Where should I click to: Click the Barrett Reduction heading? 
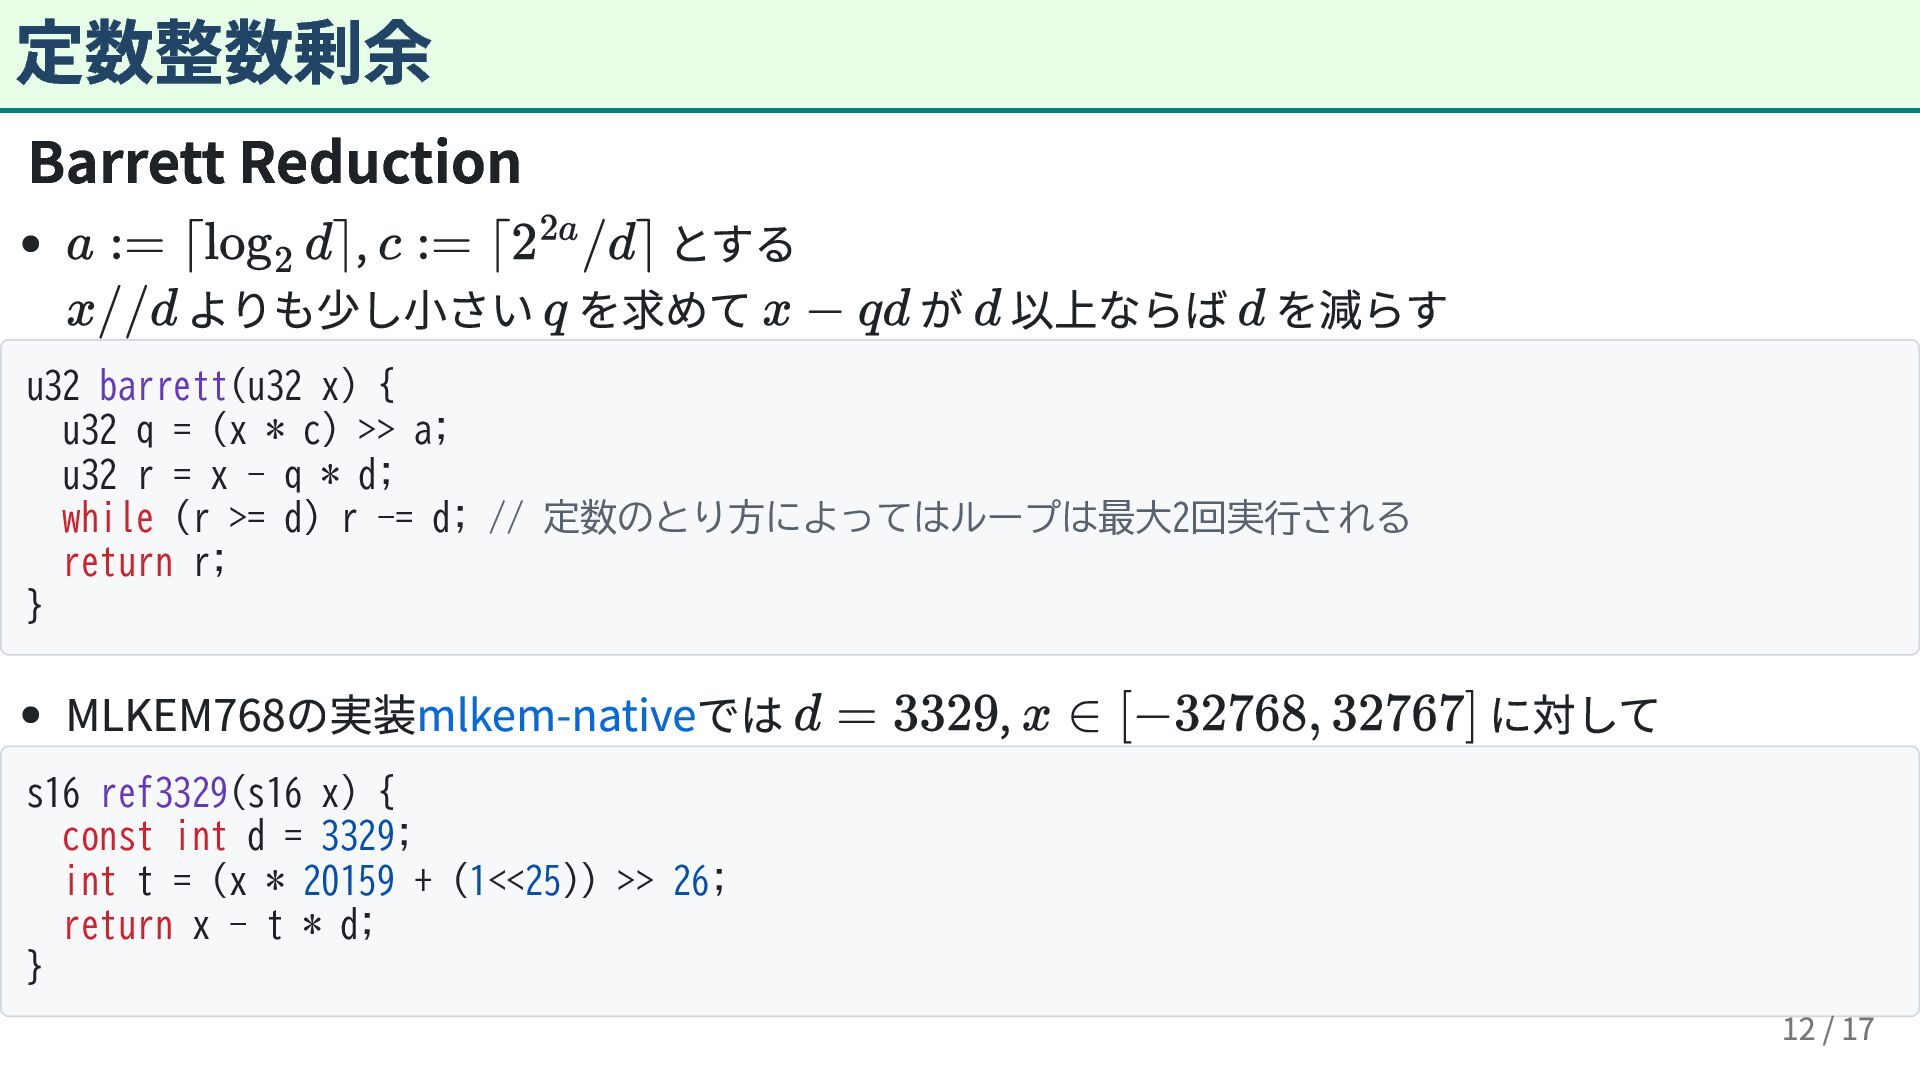(275, 161)
